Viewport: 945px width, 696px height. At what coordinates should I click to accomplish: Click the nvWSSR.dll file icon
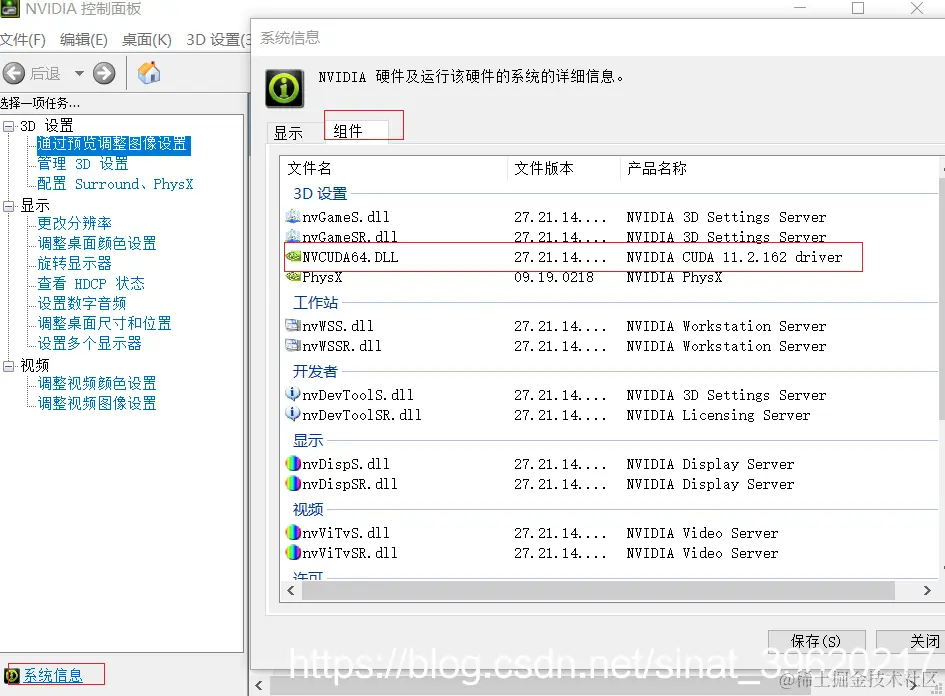coord(293,345)
